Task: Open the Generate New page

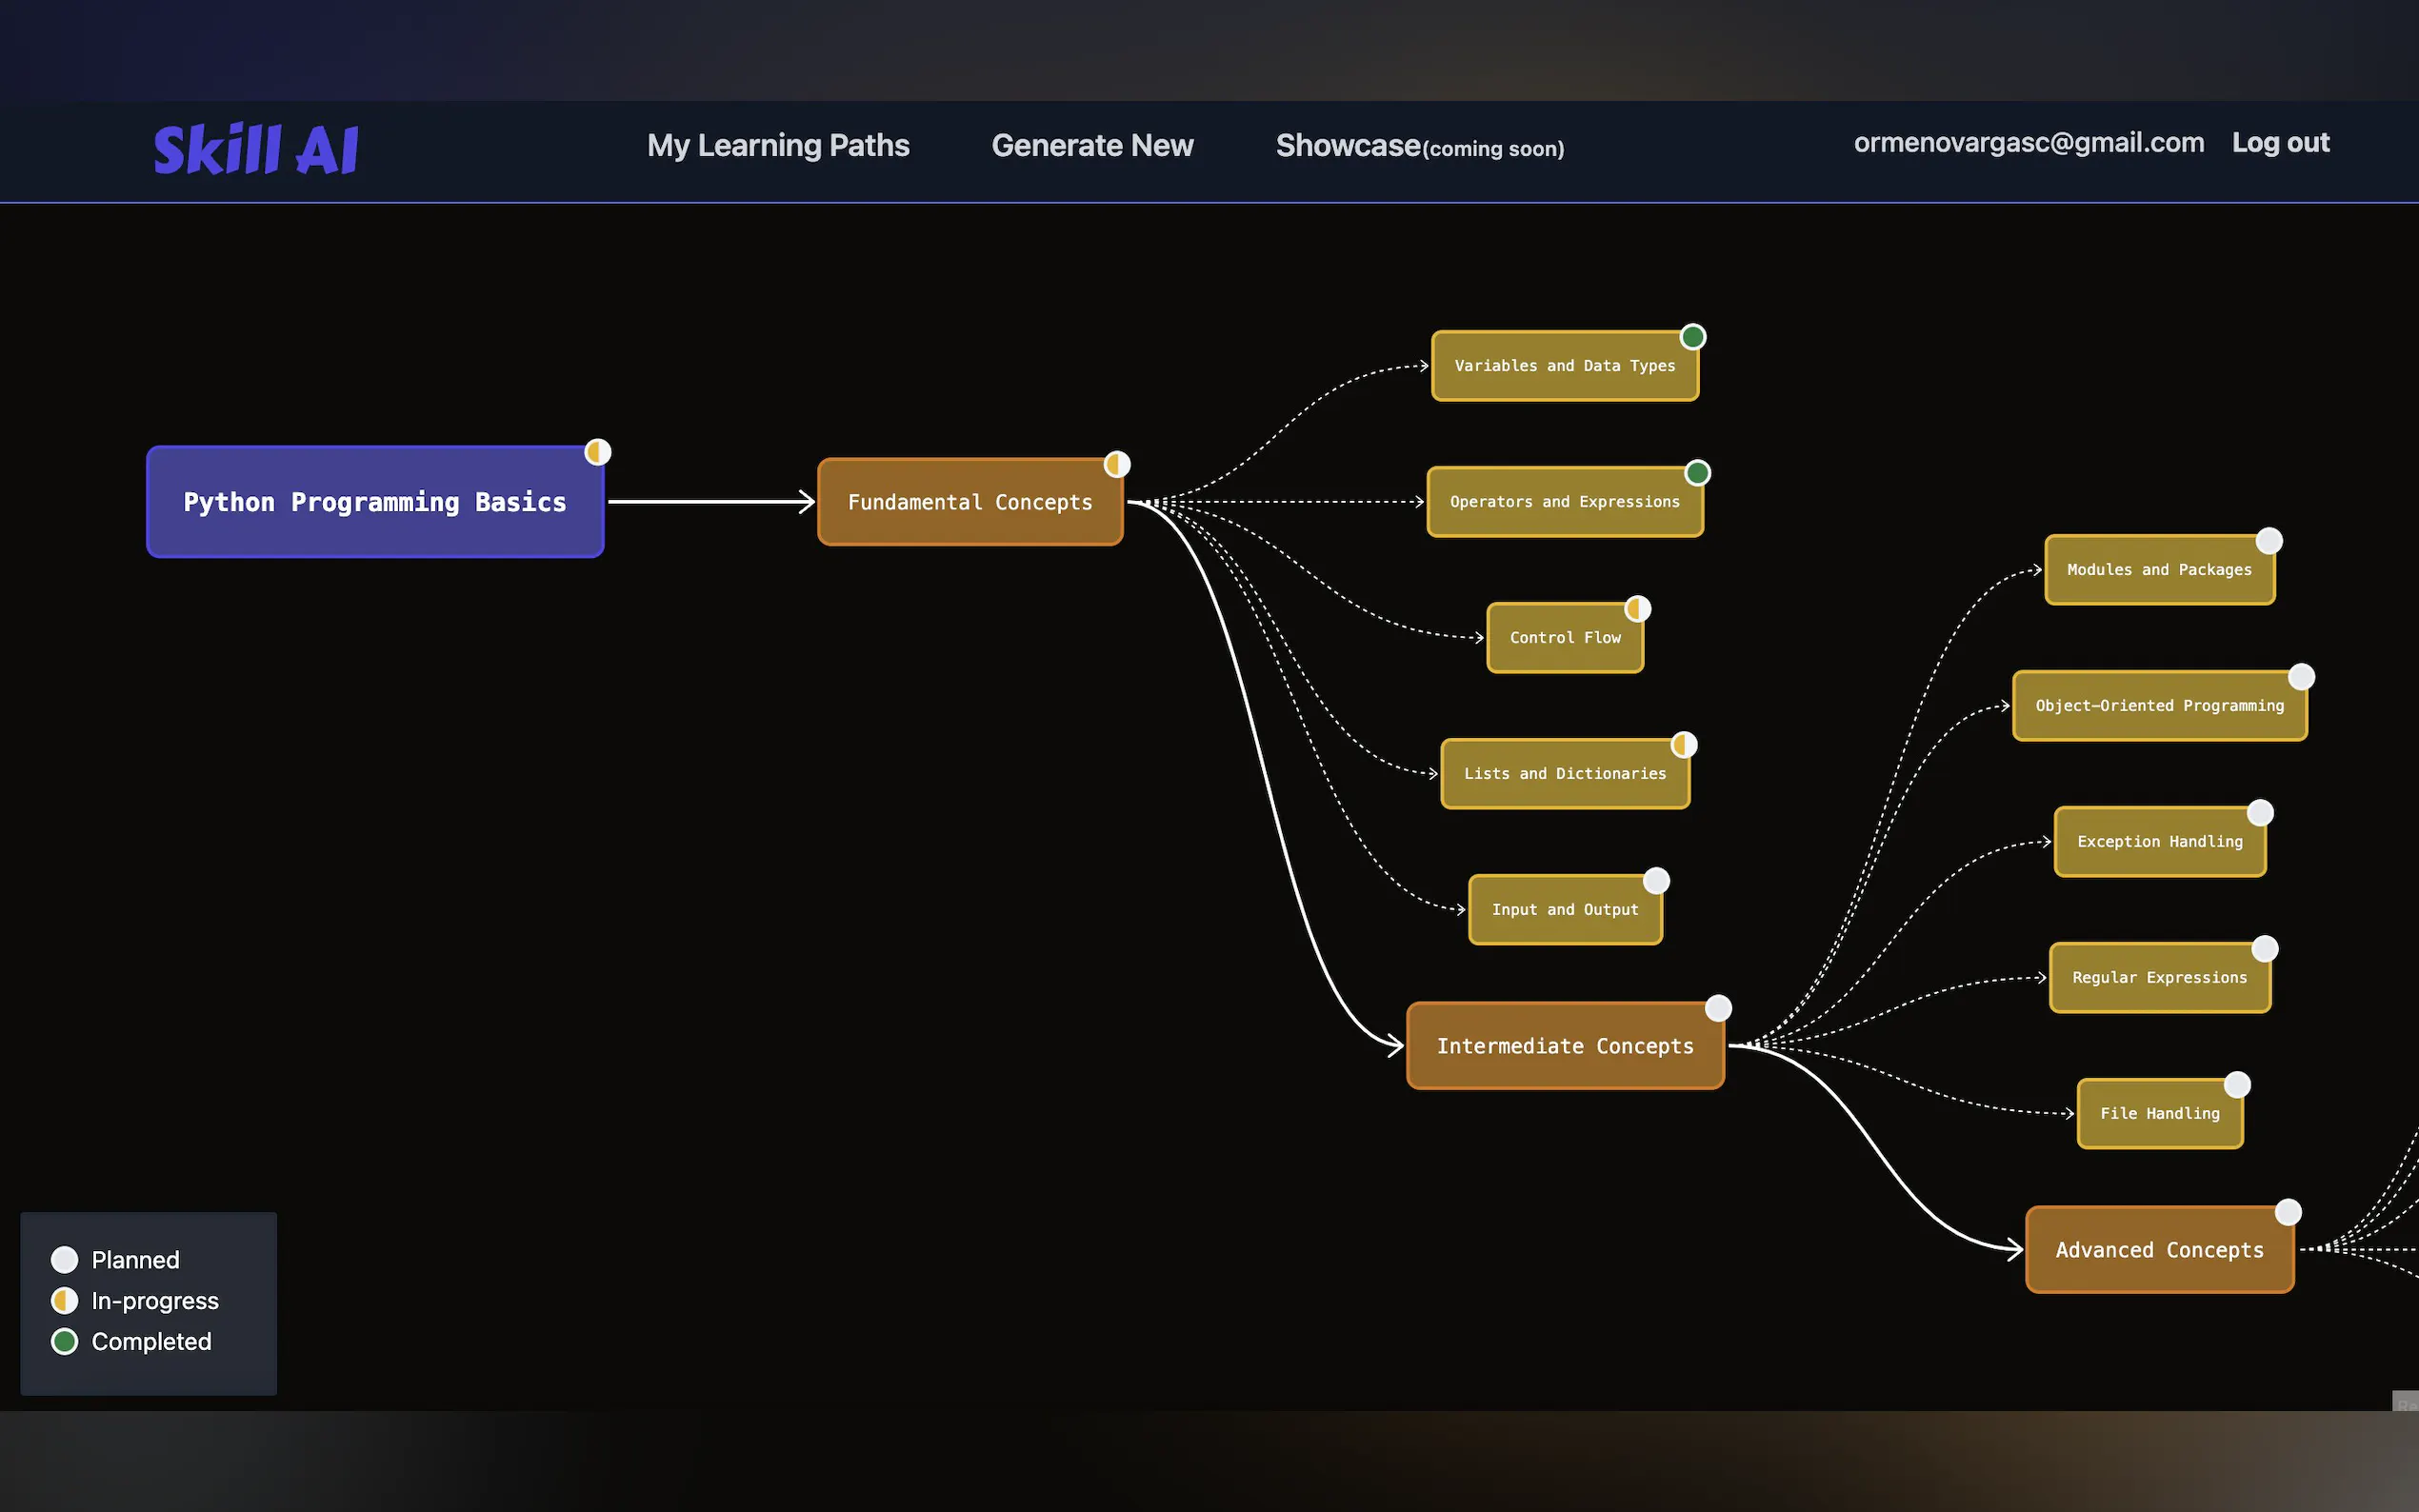Action: (1092, 146)
